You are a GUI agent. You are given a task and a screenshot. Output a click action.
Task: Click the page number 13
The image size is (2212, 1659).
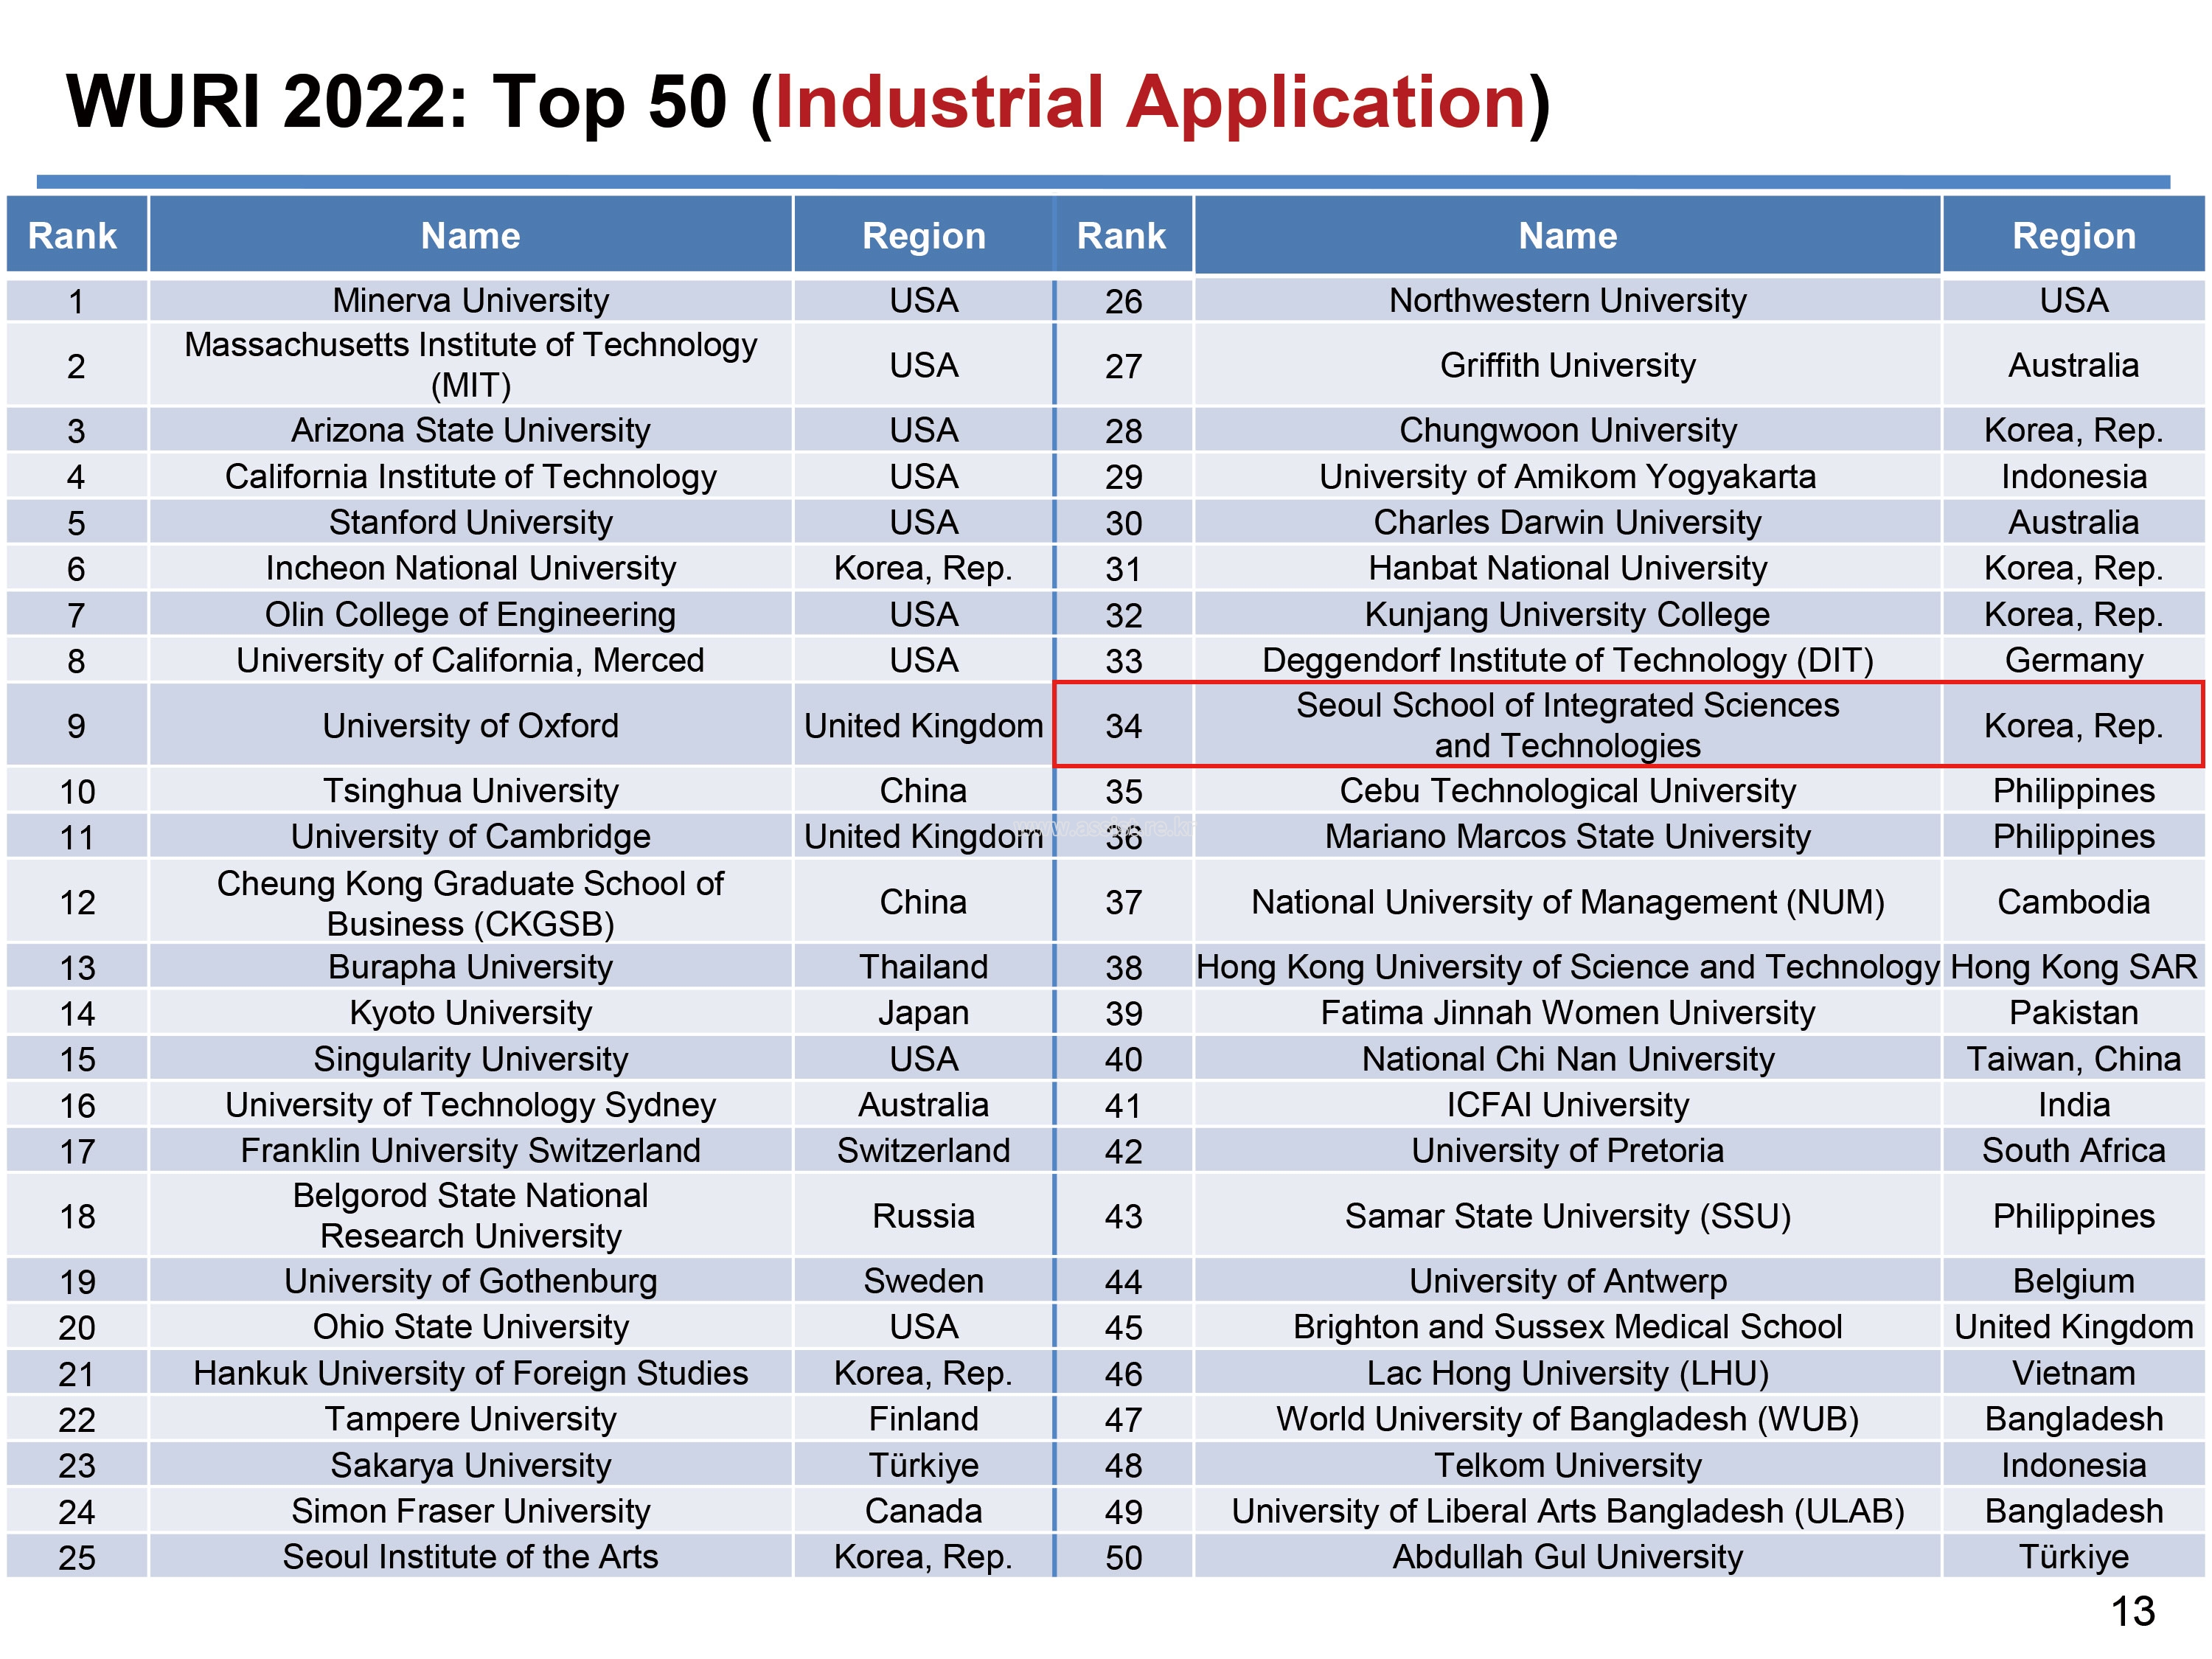(x=2132, y=1612)
